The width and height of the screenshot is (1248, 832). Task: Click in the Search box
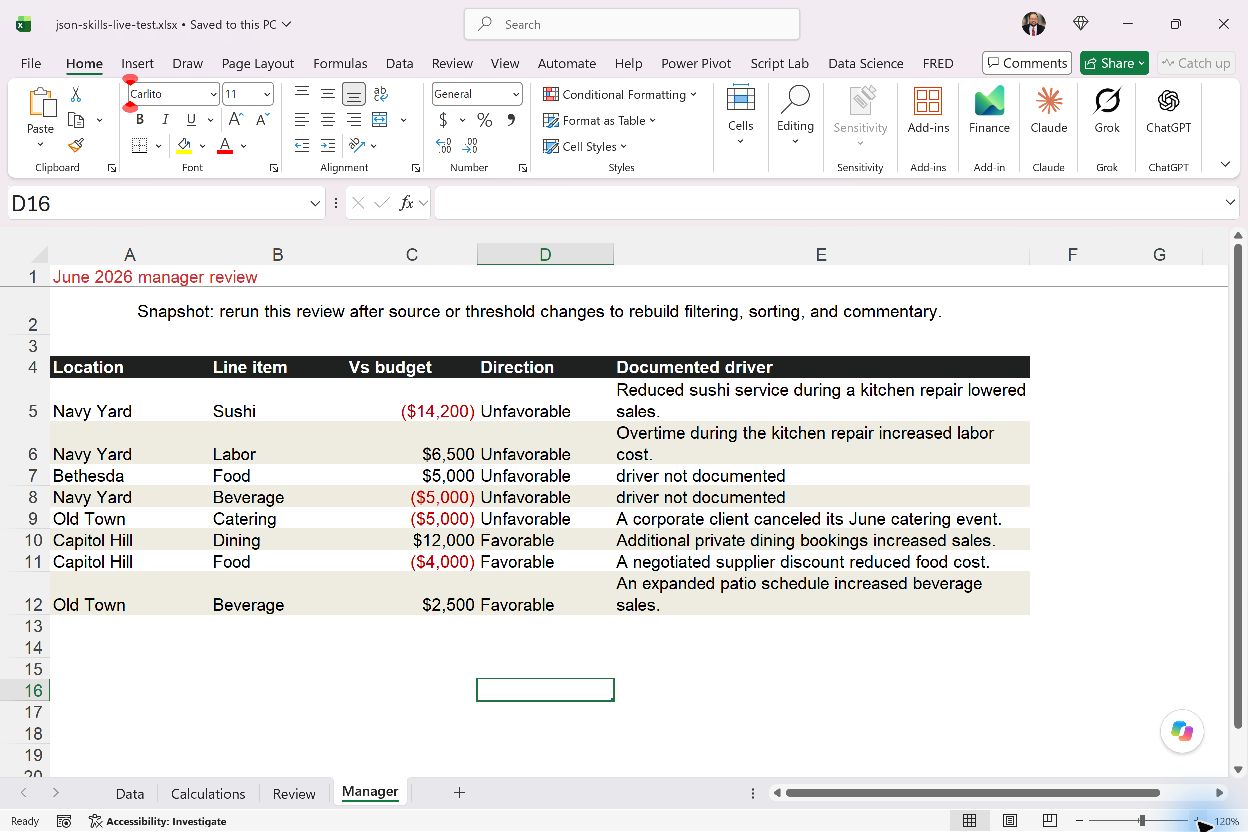coord(632,24)
